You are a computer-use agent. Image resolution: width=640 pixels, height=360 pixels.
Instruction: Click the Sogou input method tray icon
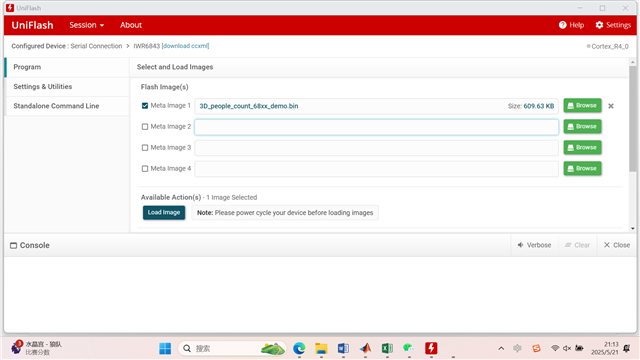tap(536, 348)
